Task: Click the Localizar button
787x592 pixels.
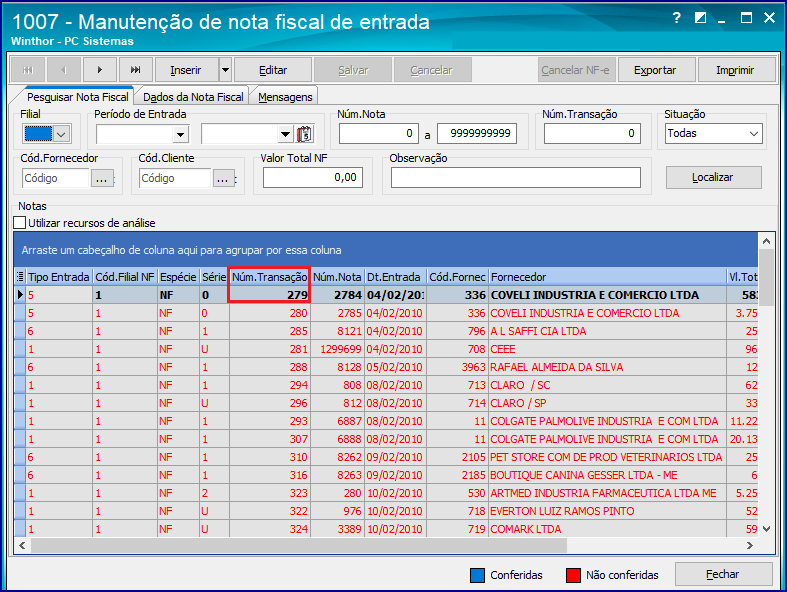Action: [x=713, y=177]
